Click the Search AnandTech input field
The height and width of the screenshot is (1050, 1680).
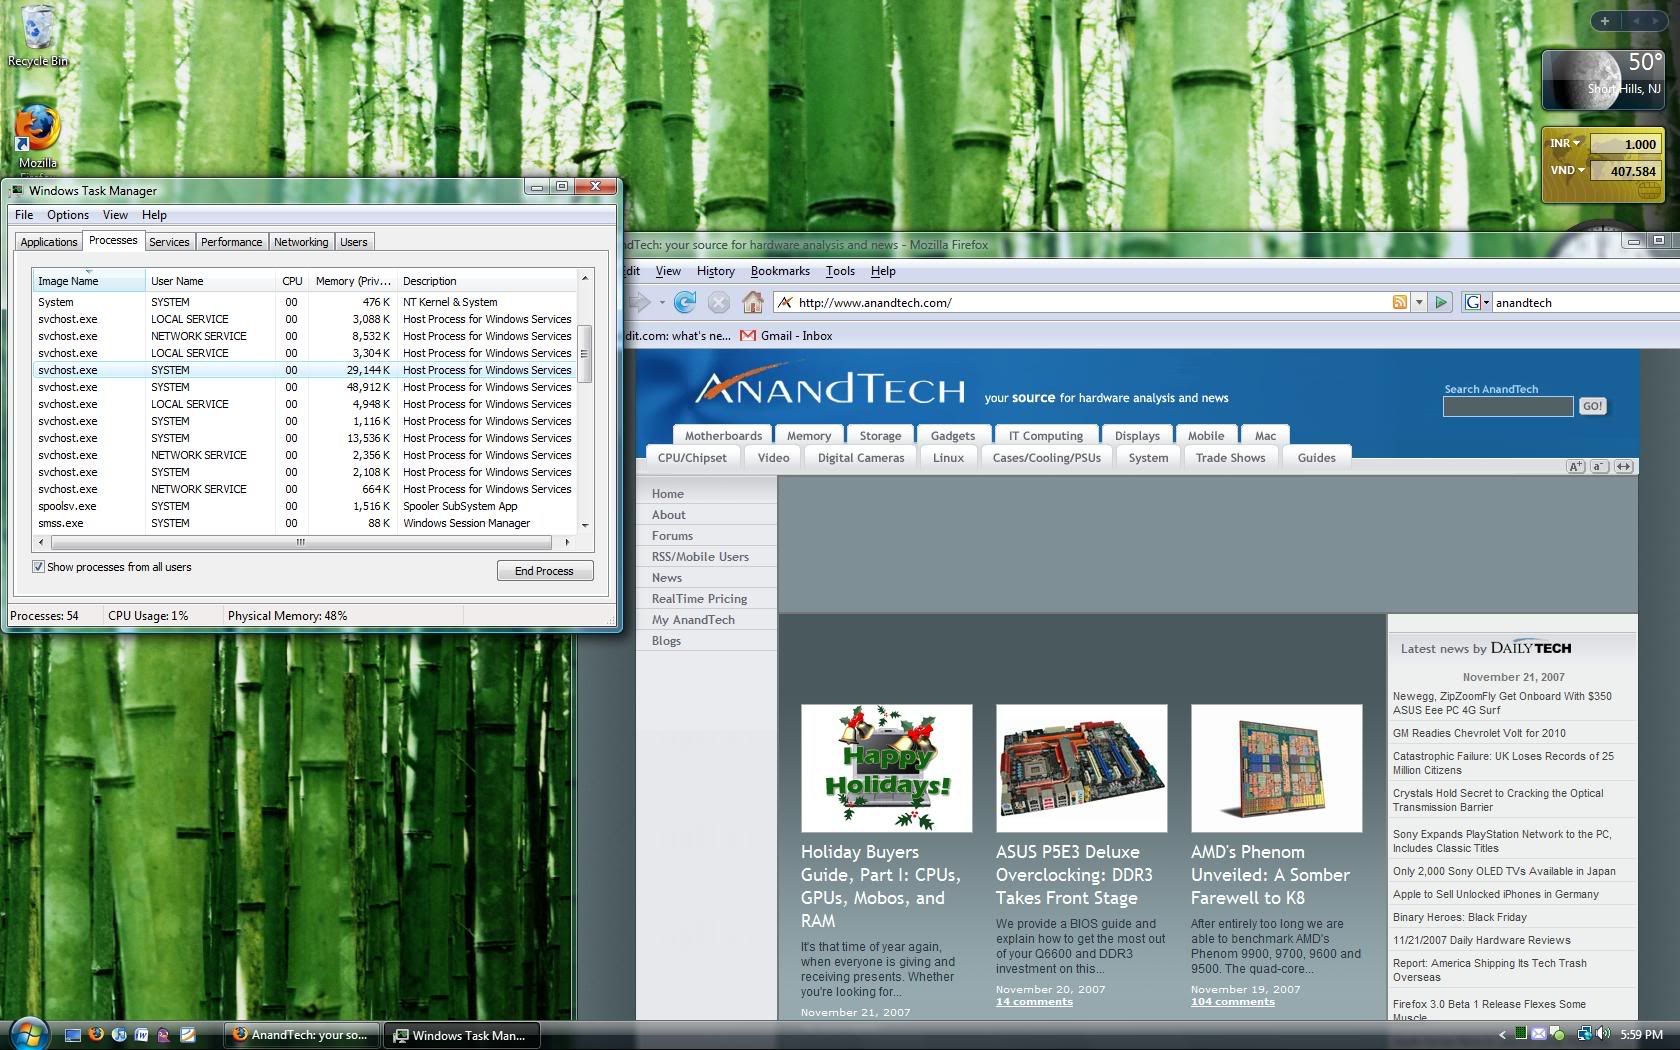[1507, 406]
